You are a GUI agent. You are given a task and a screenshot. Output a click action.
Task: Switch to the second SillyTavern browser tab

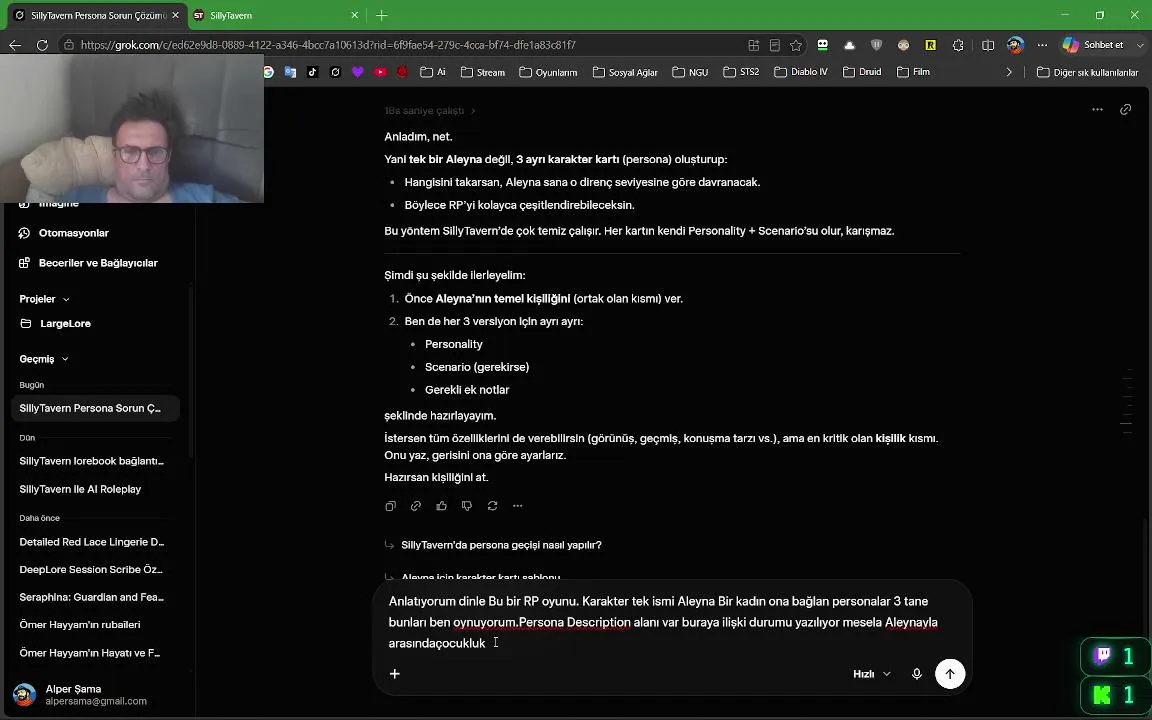pyautogui.click(x=276, y=15)
